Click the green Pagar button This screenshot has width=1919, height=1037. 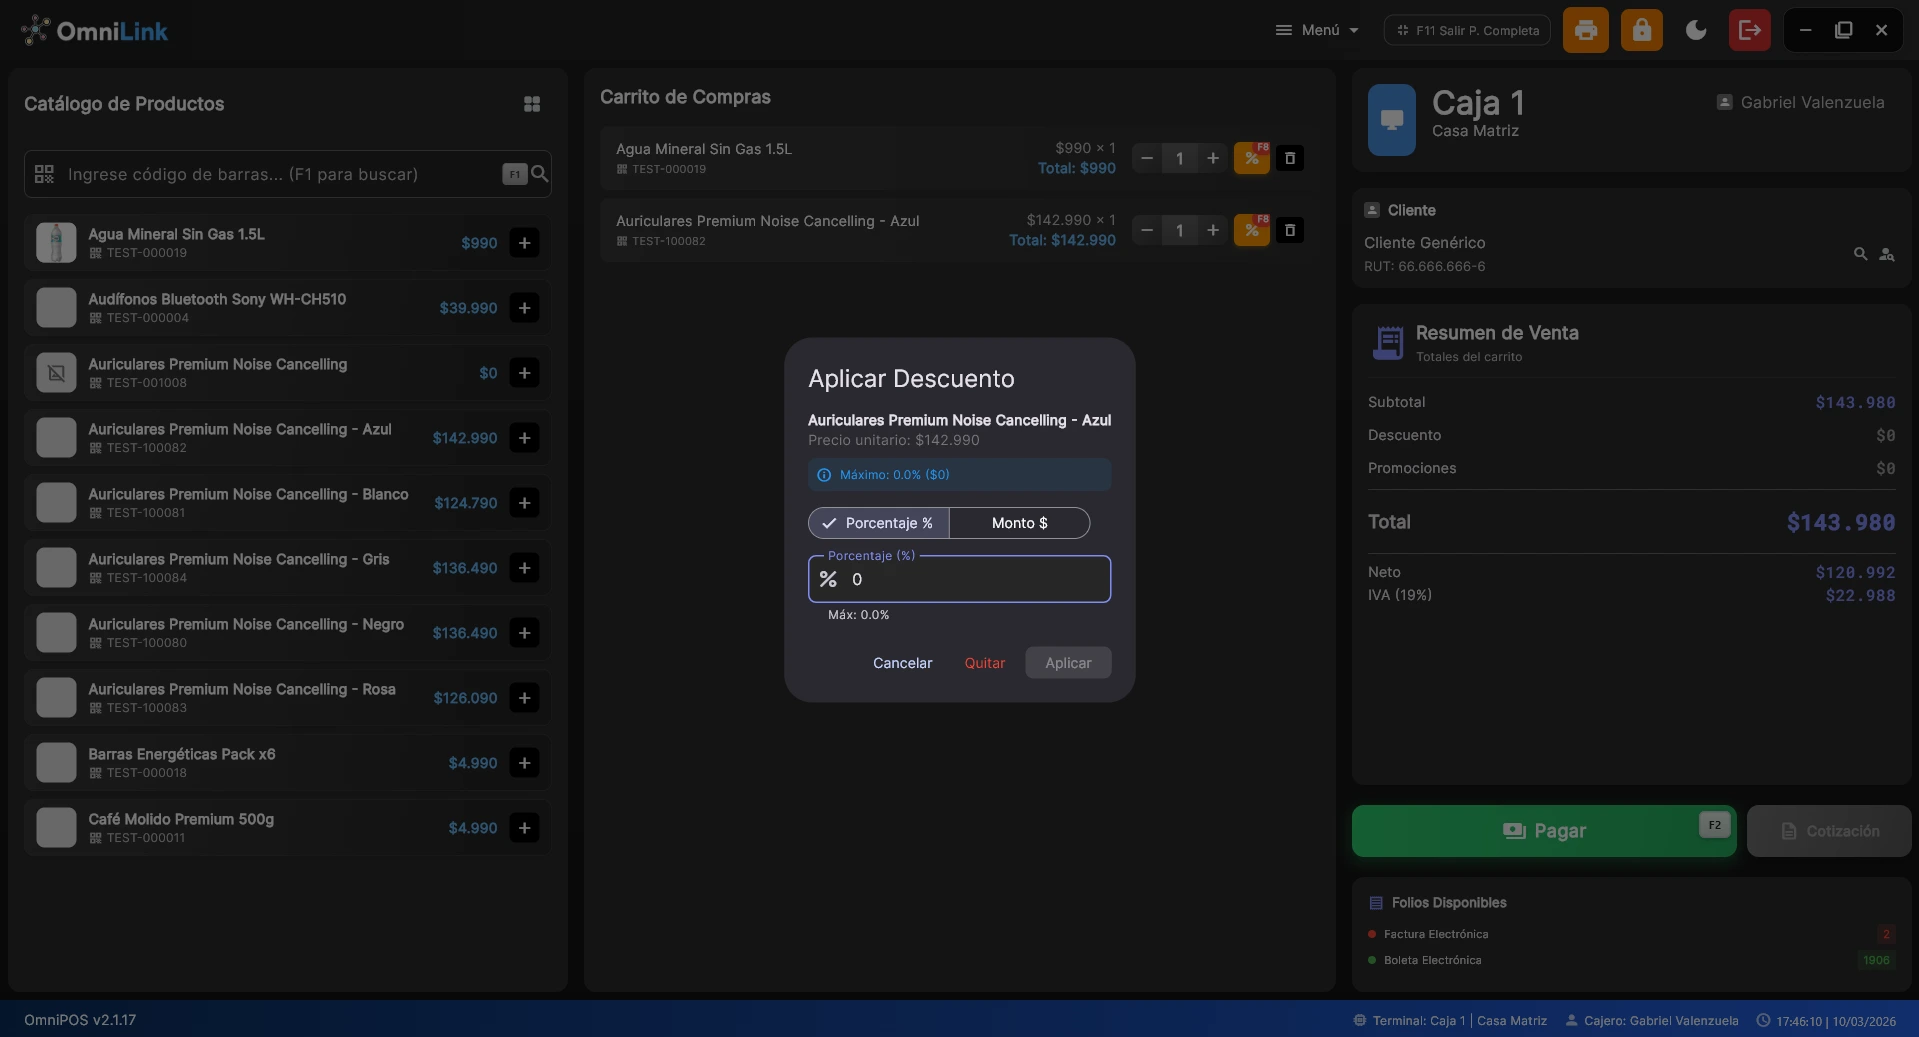point(1544,831)
